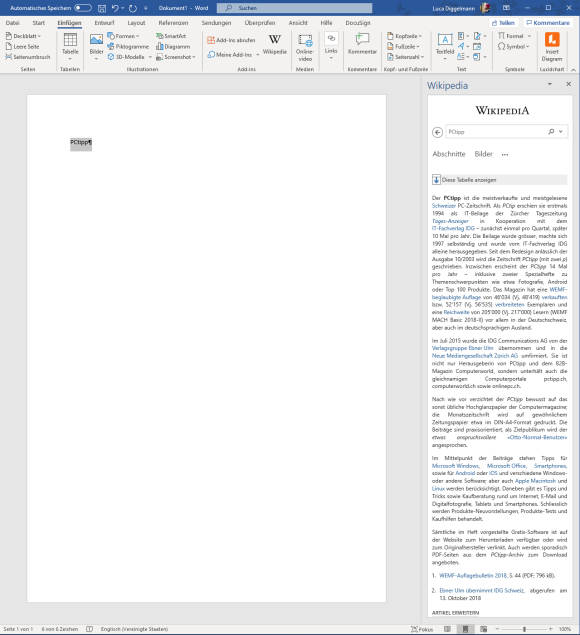This screenshot has width=580, height=635.
Task: Click the Wikipedia pane back arrow
Action: pyautogui.click(x=437, y=132)
